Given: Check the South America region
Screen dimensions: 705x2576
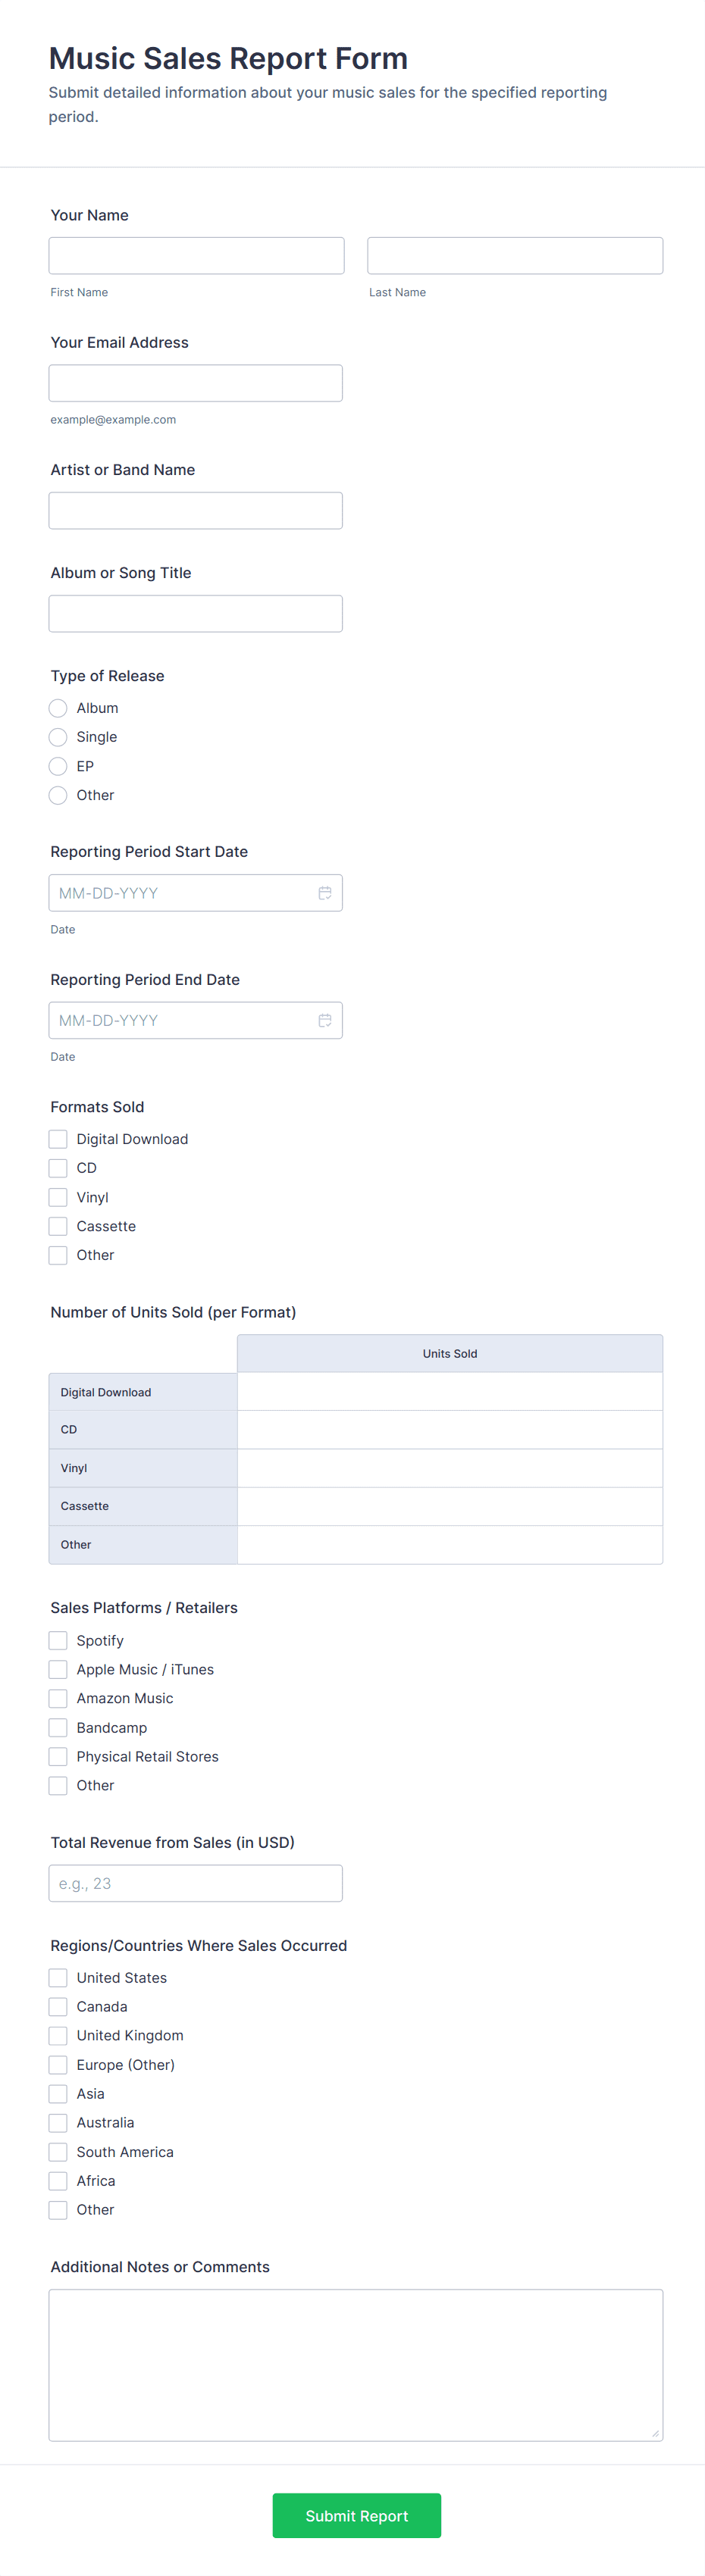Looking at the screenshot, I should click(58, 2151).
